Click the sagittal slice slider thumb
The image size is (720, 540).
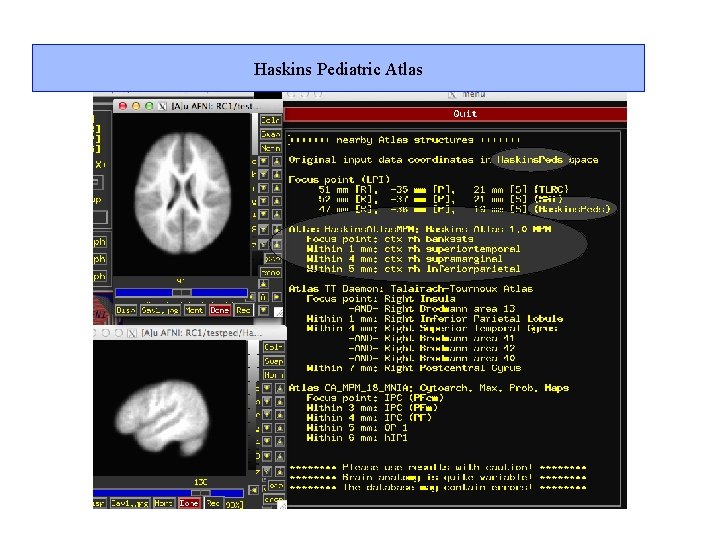click(201, 493)
